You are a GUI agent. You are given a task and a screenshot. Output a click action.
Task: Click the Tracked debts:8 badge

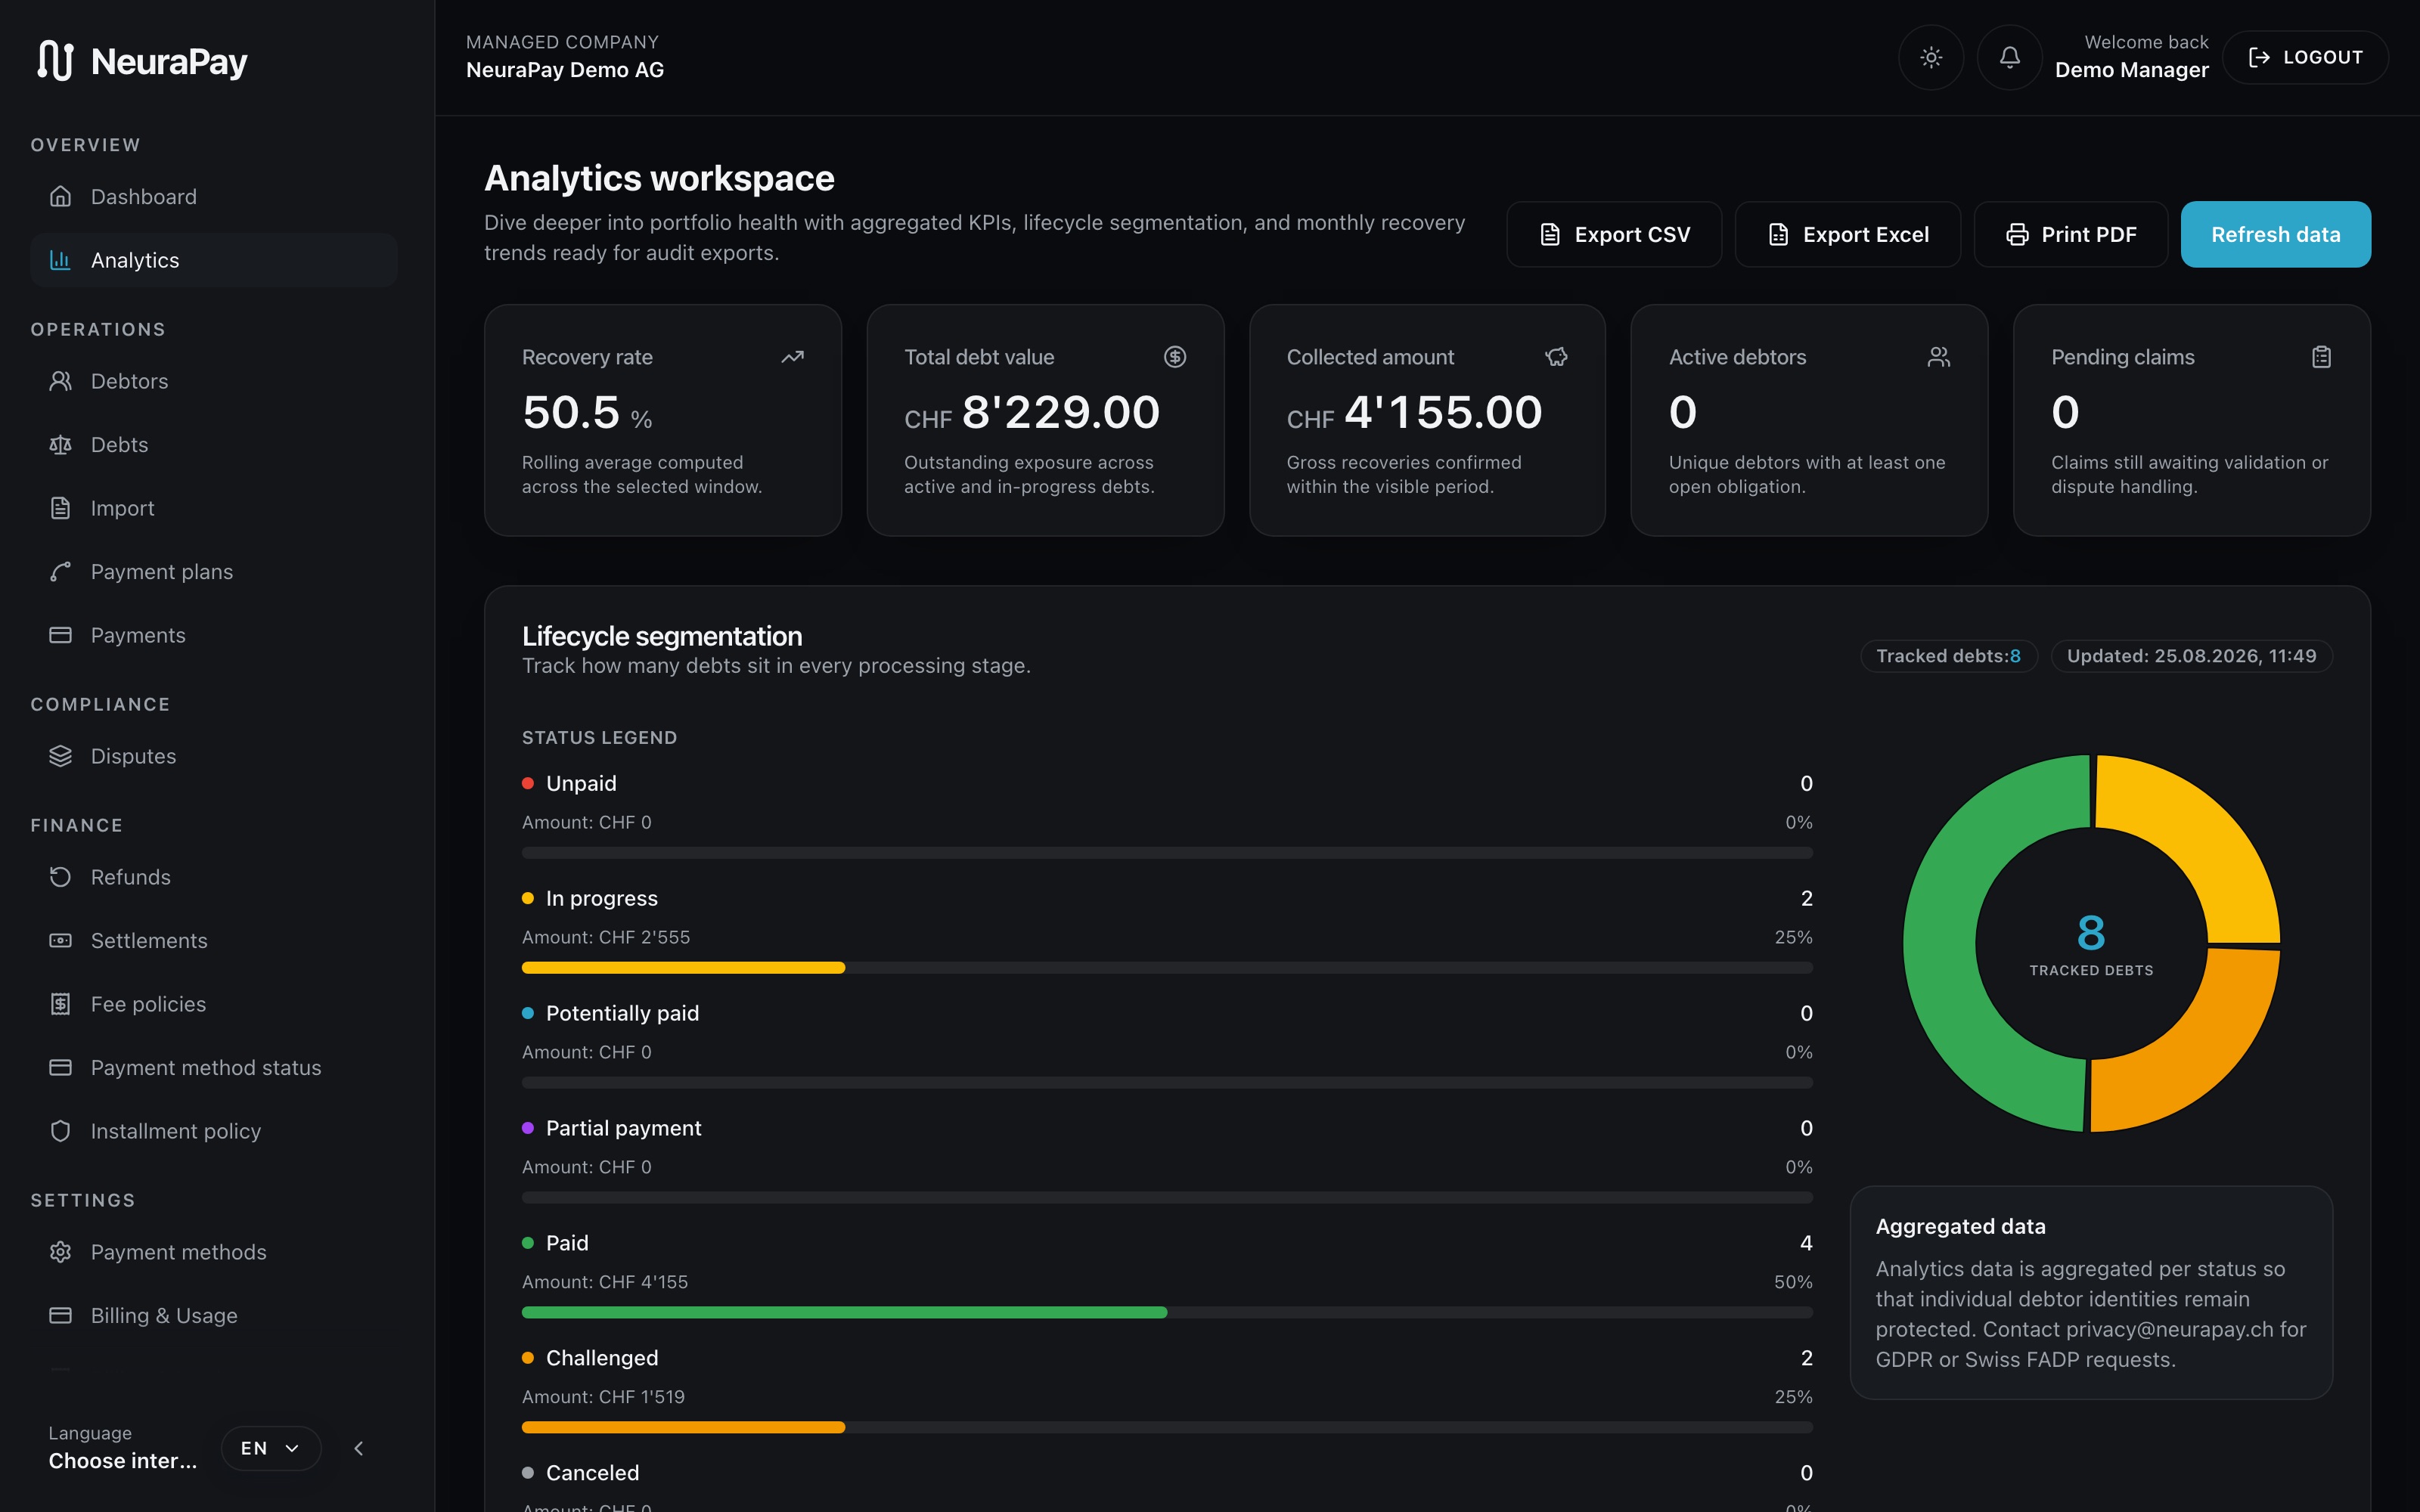(x=1948, y=656)
